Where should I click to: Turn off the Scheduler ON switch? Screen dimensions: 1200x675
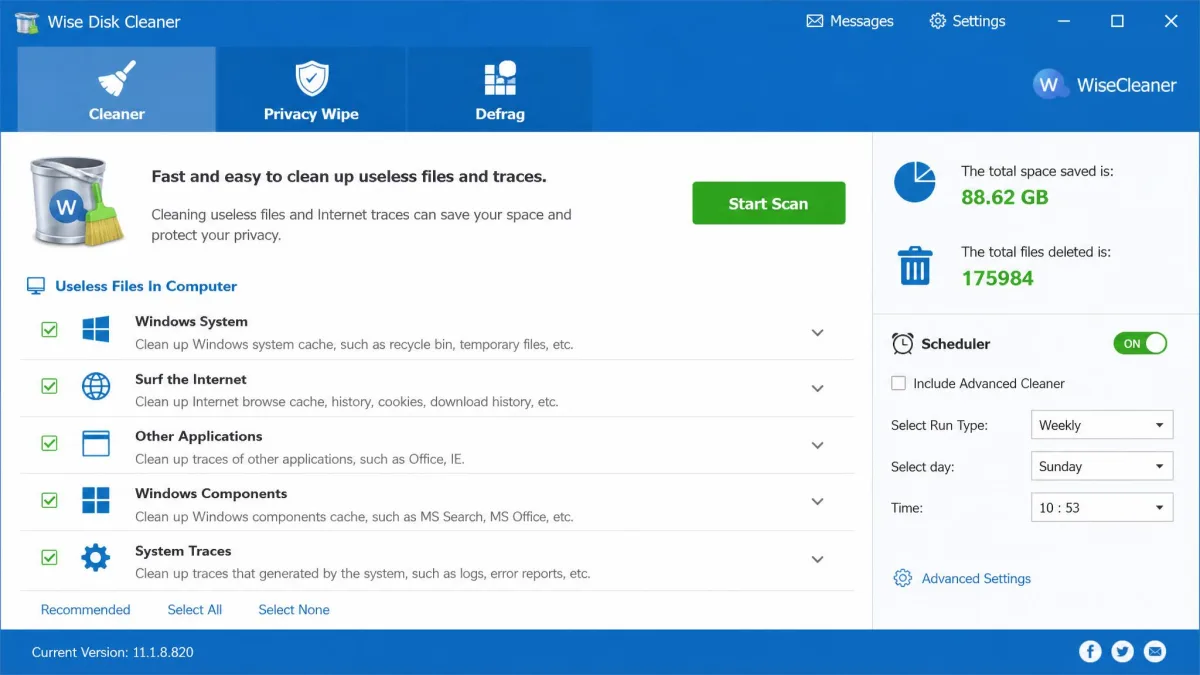coord(1140,343)
